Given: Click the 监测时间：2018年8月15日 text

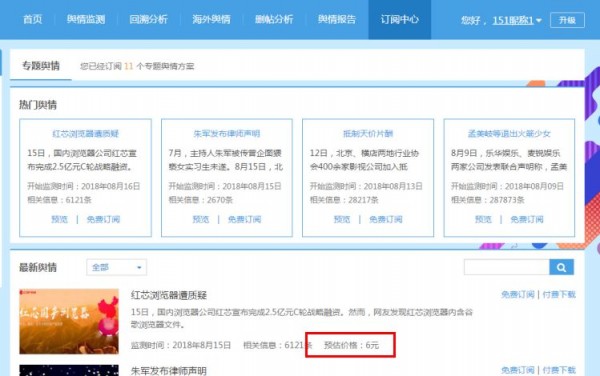Looking at the screenshot, I should pyautogui.click(x=181, y=345).
